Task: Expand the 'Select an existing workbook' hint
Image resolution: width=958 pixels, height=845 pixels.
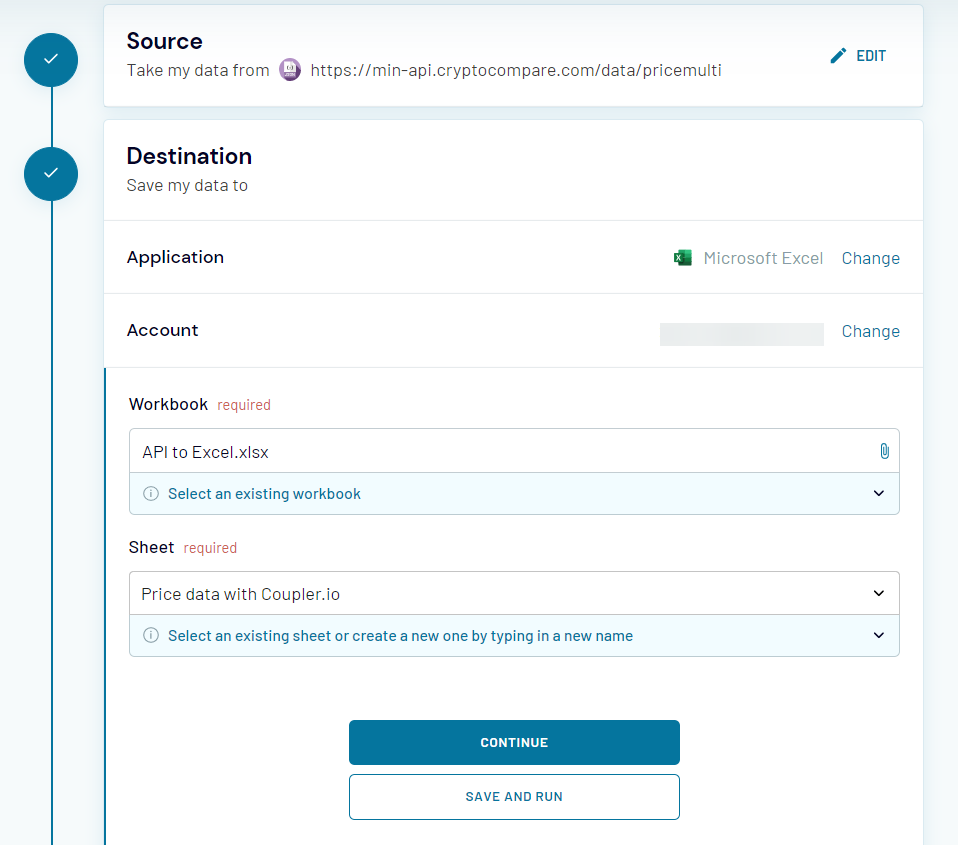Action: [878, 494]
